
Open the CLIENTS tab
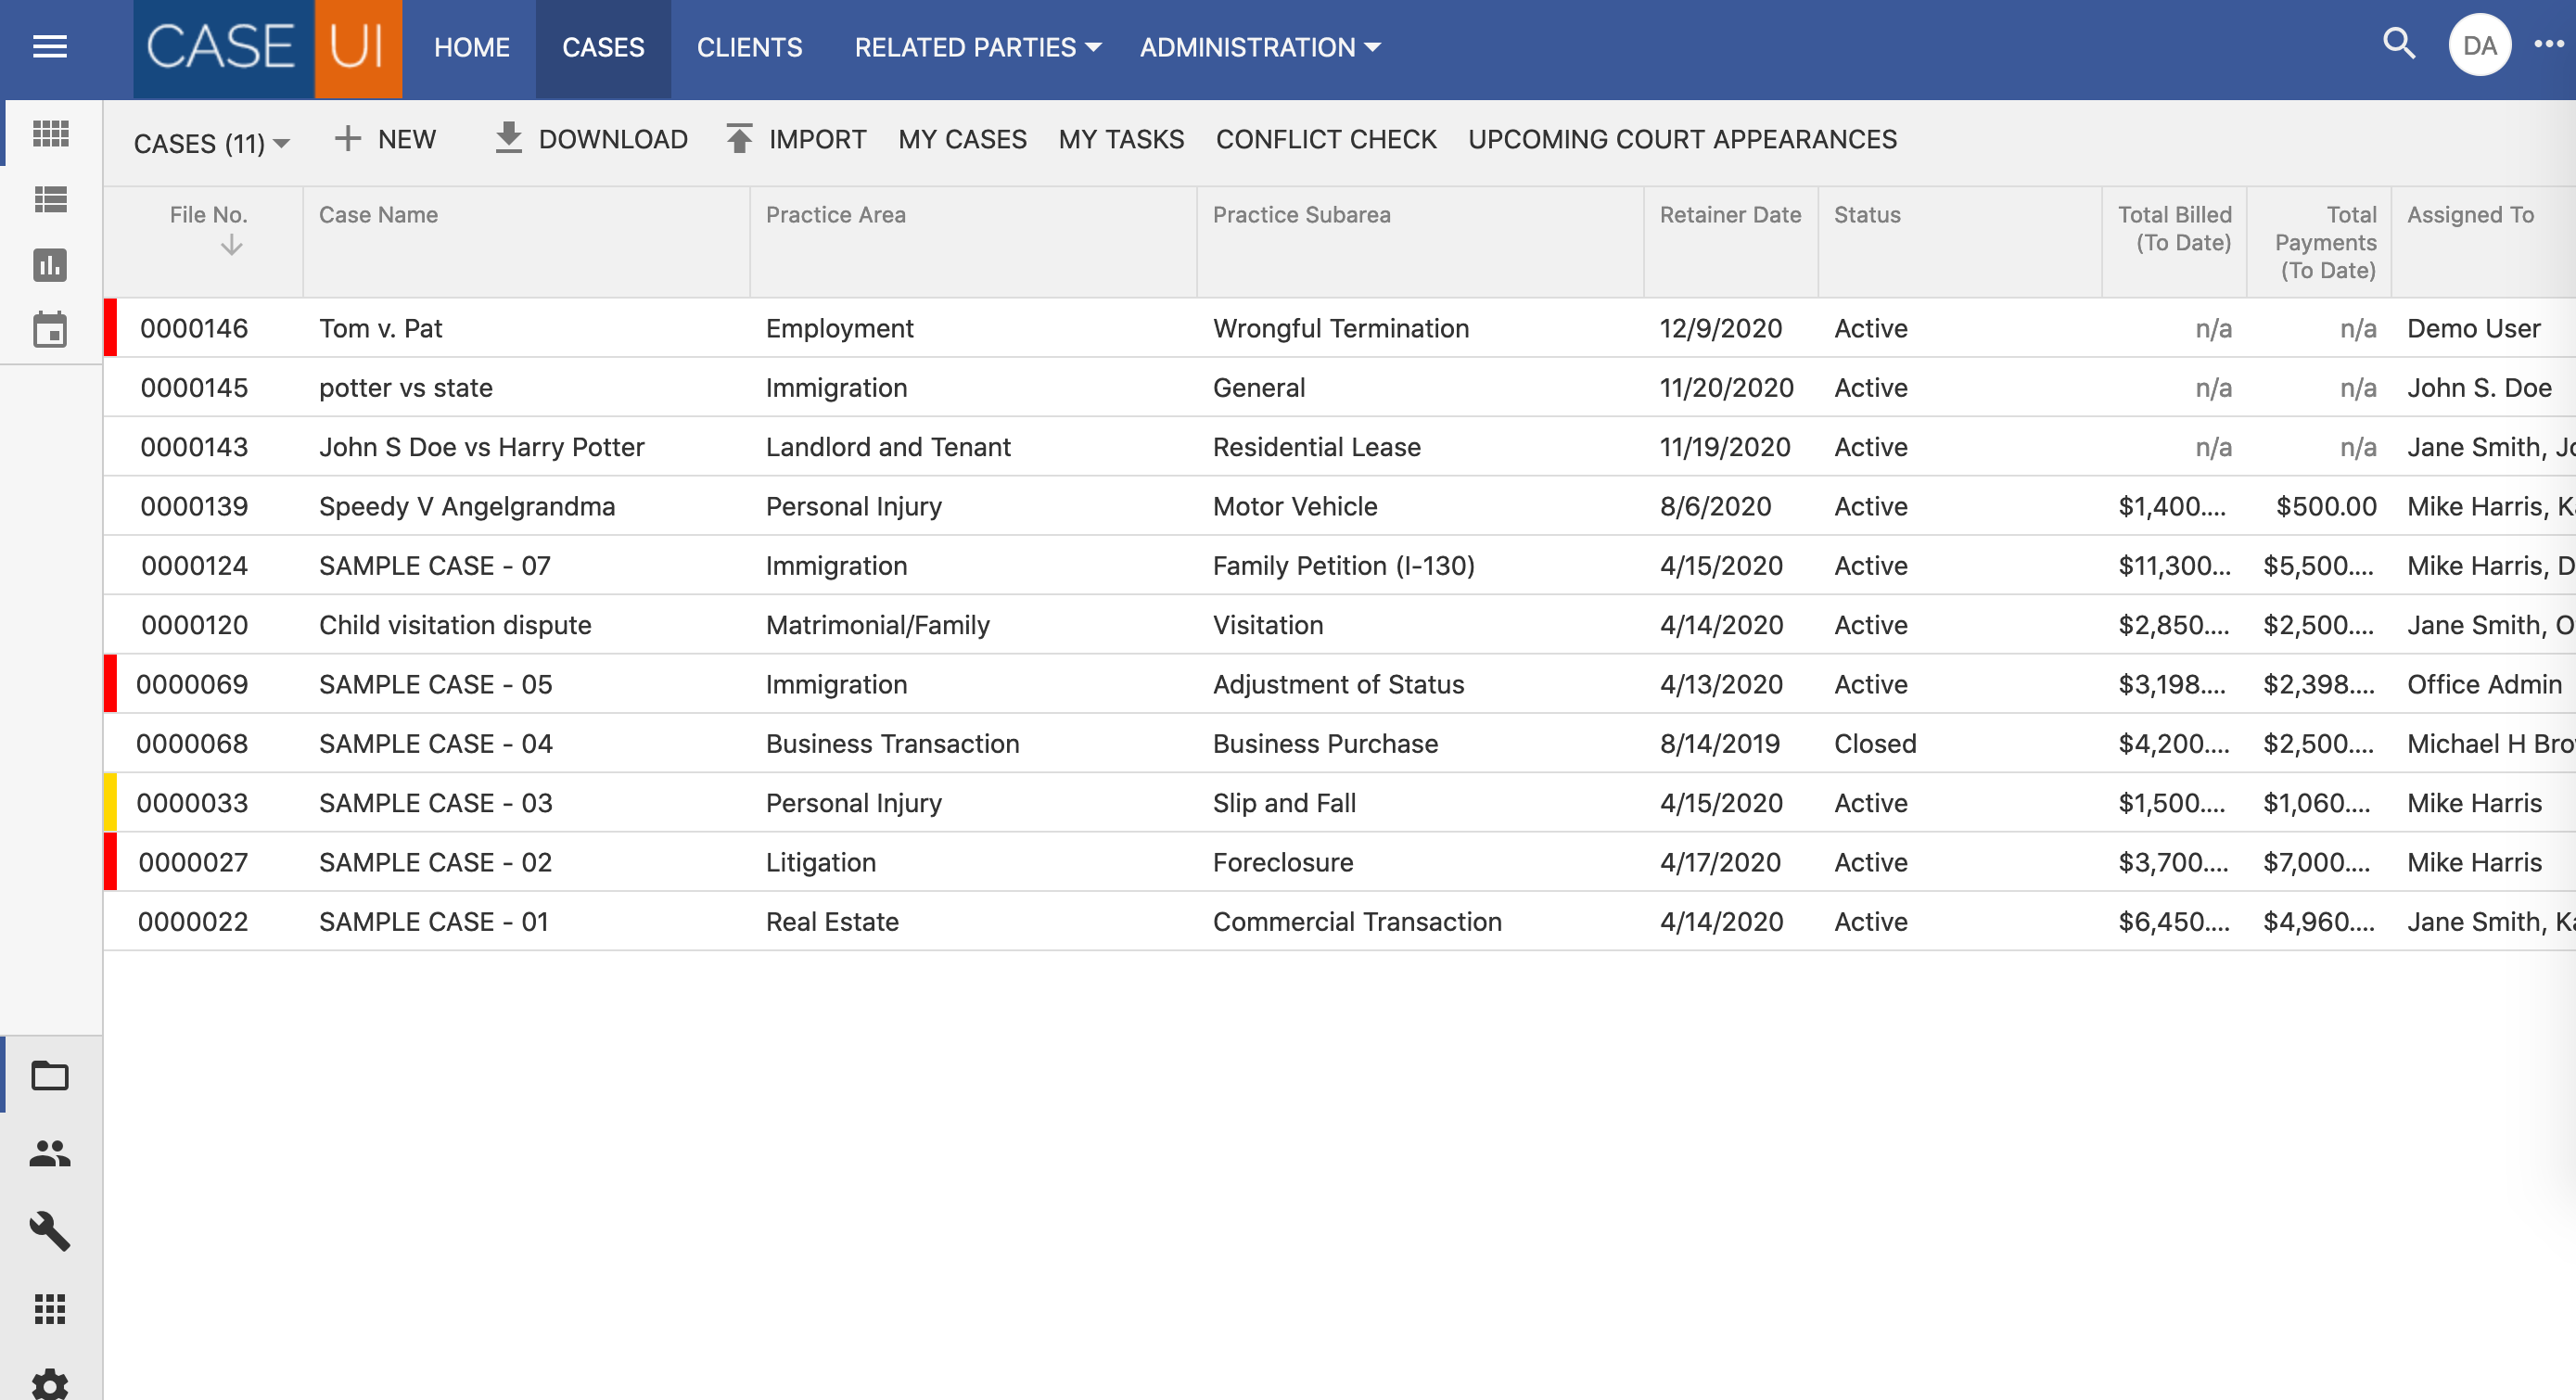(749, 47)
